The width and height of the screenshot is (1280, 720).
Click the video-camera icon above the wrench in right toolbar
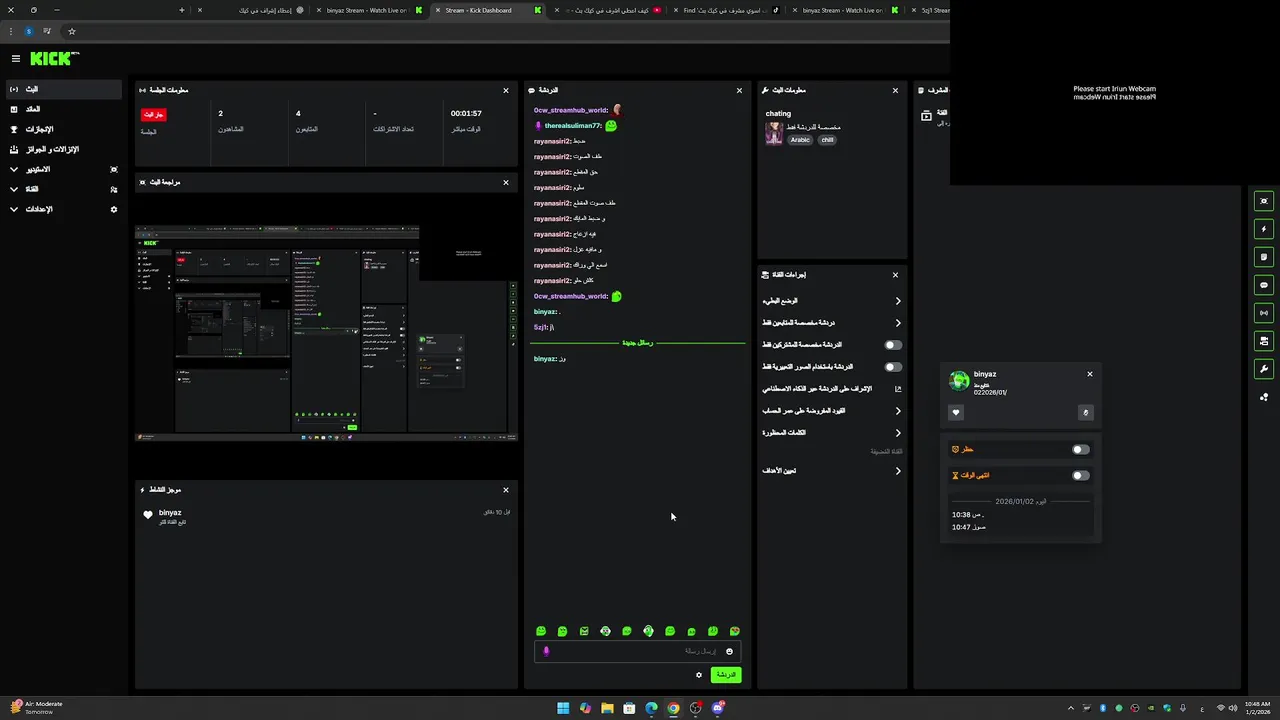pos(1264,341)
